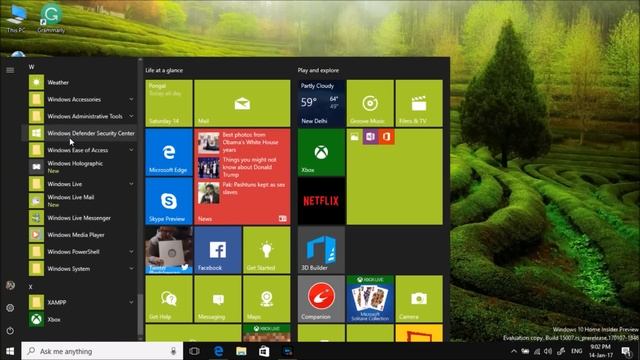Screen dimensions: 640x360
Task: Click the ENG language indicator
Action: pos(577,351)
